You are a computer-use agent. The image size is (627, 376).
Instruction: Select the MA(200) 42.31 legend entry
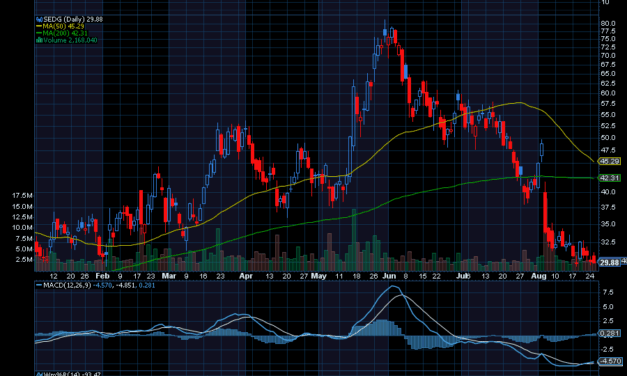pos(65,33)
